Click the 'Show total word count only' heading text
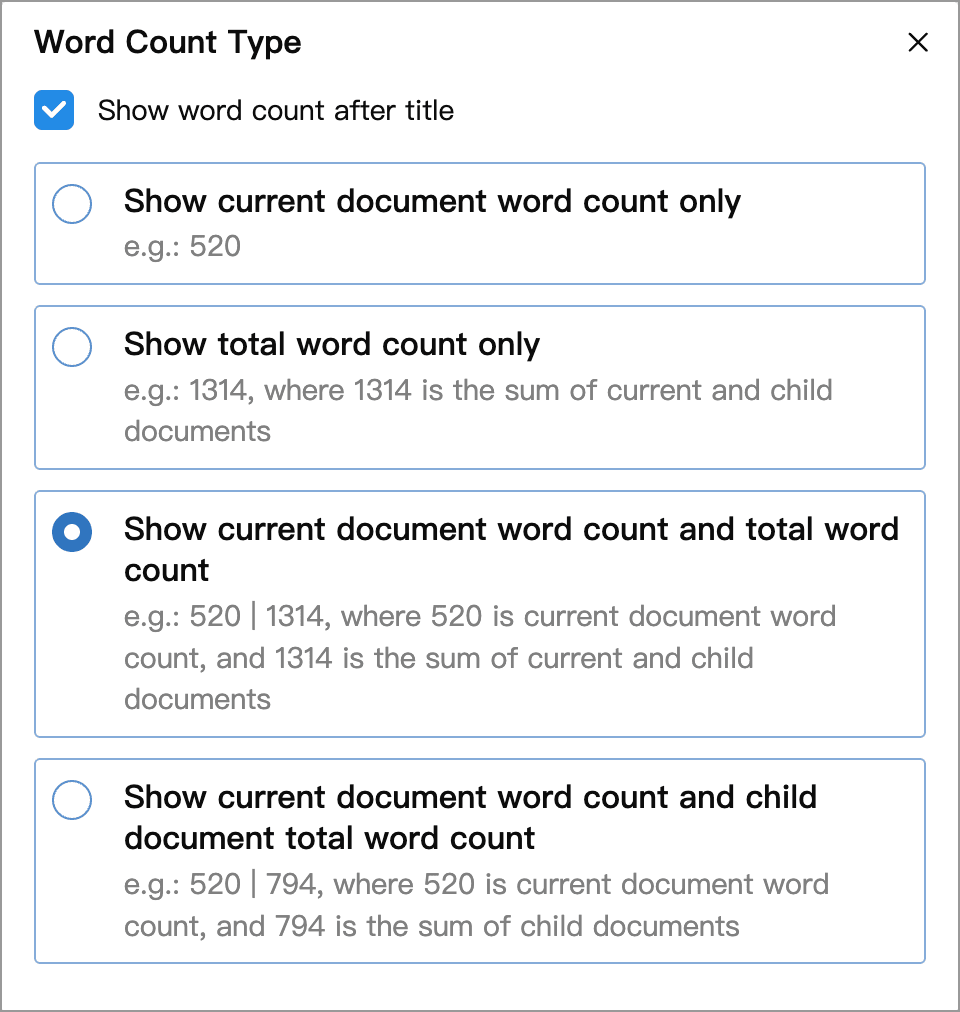Image resolution: width=960 pixels, height=1012 pixels. click(332, 344)
